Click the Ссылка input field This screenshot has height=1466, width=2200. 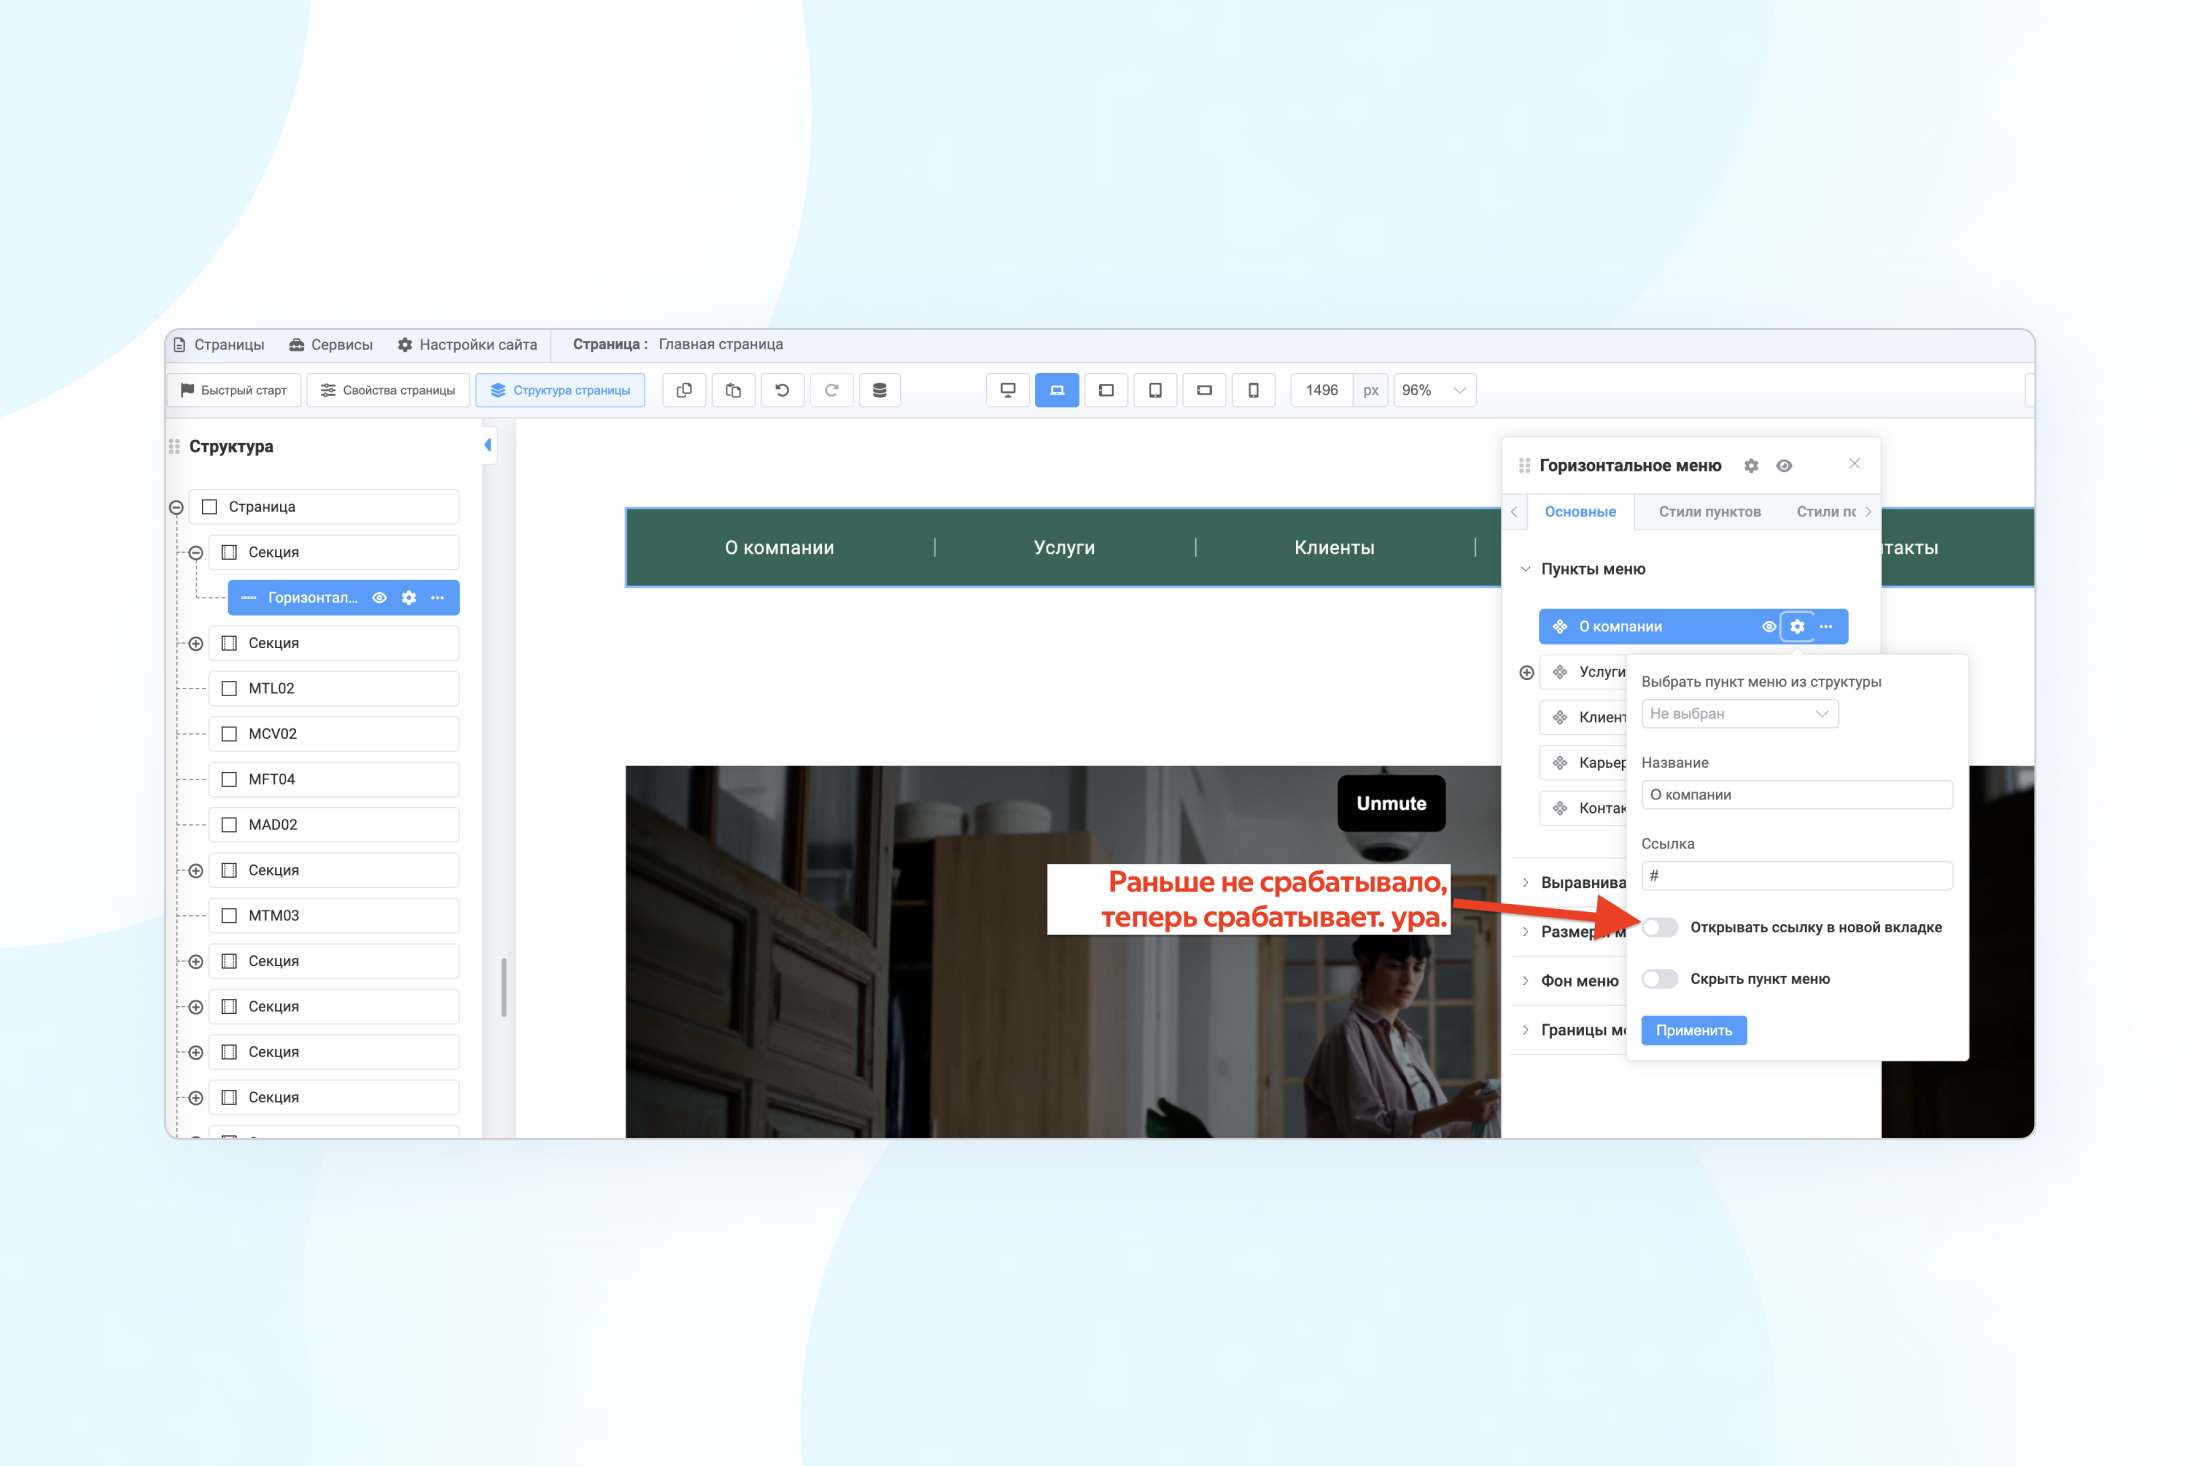pyautogui.click(x=1797, y=876)
